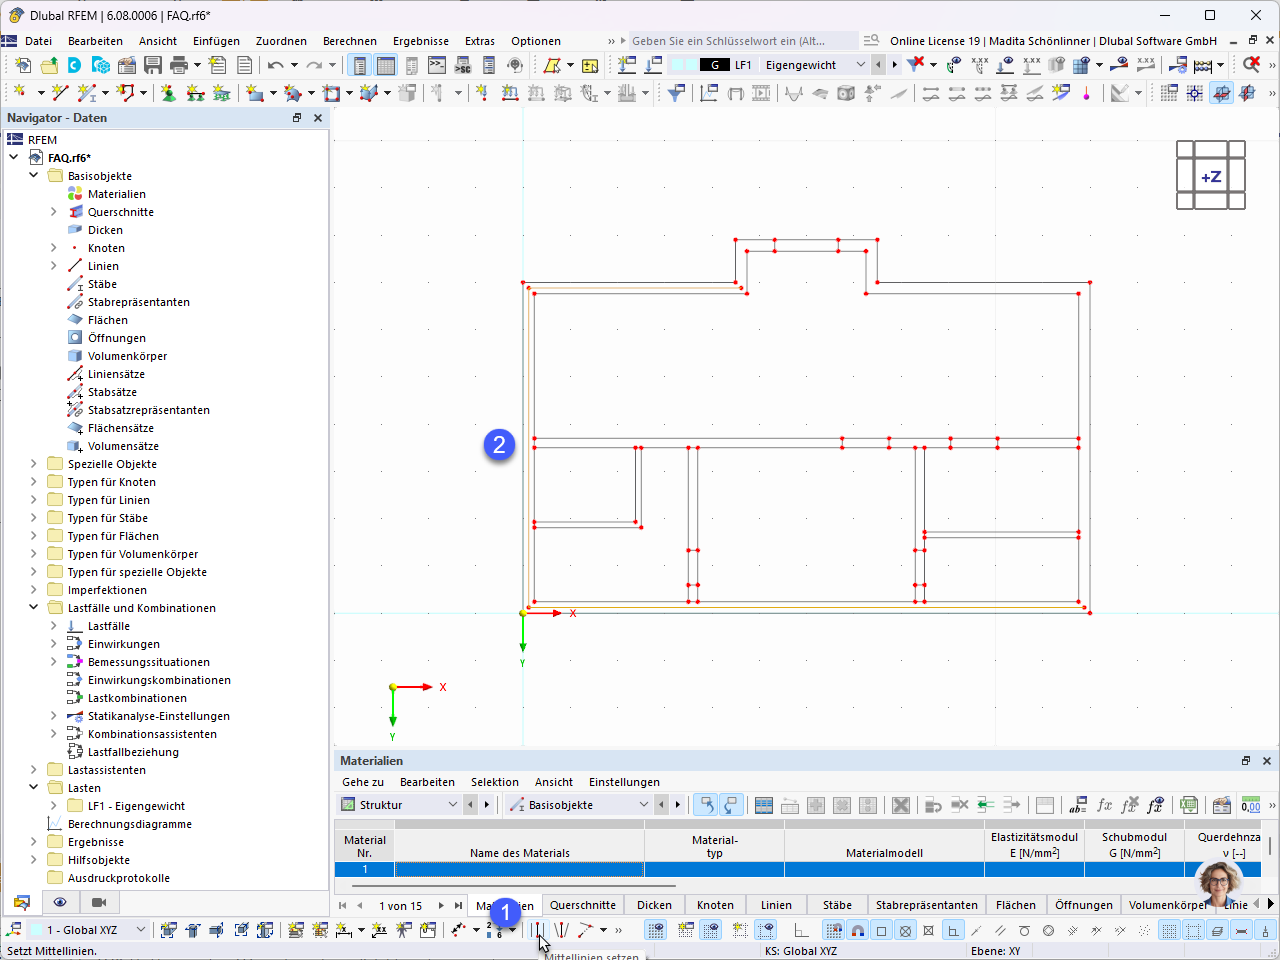This screenshot has height=960, width=1280.
Task: Go to next load case arrow
Action: [894, 65]
